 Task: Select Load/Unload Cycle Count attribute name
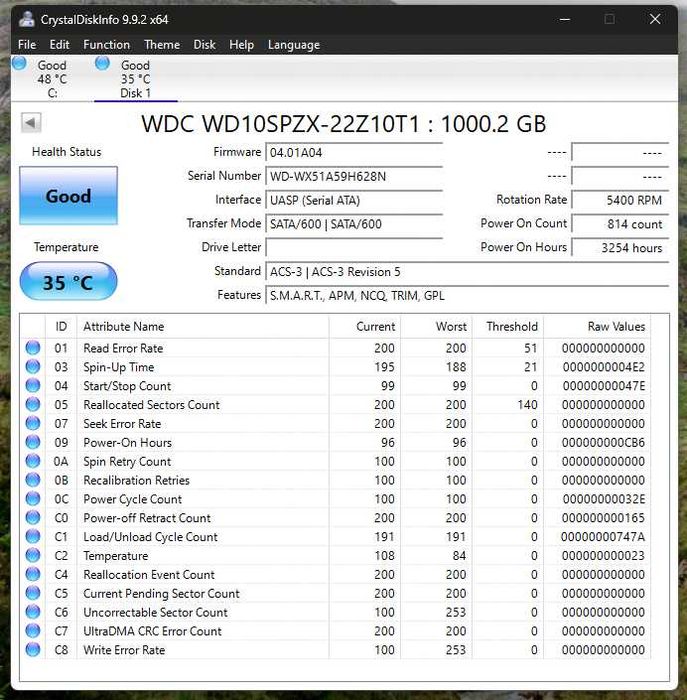point(150,537)
